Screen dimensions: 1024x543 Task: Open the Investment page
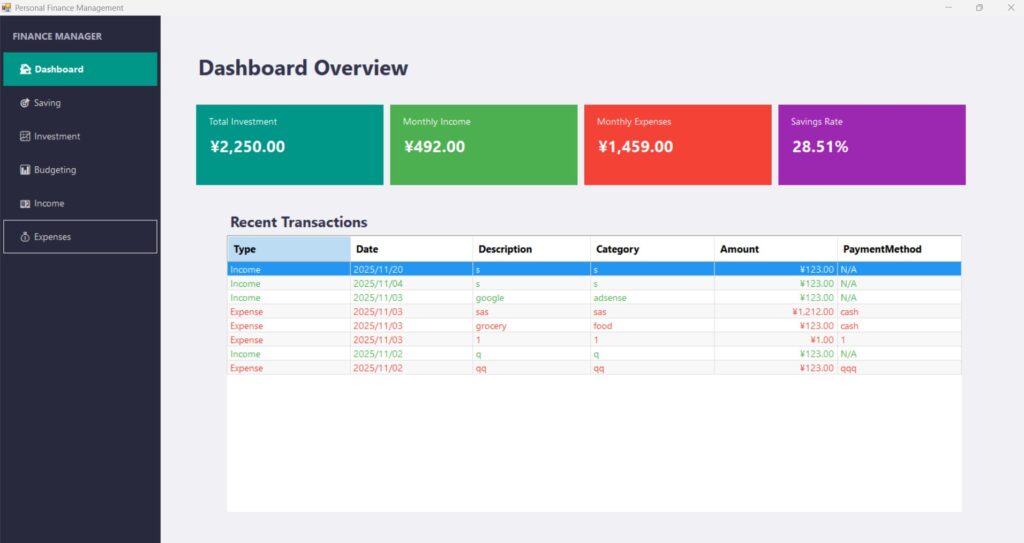(x=80, y=136)
